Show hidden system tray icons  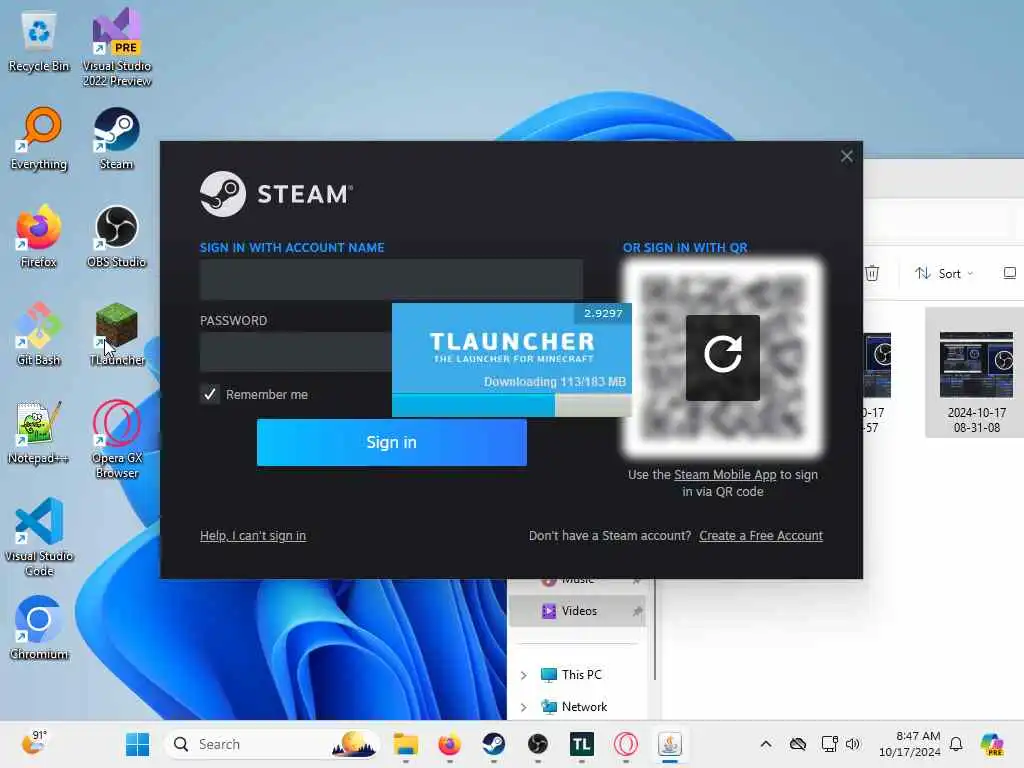click(x=766, y=744)
